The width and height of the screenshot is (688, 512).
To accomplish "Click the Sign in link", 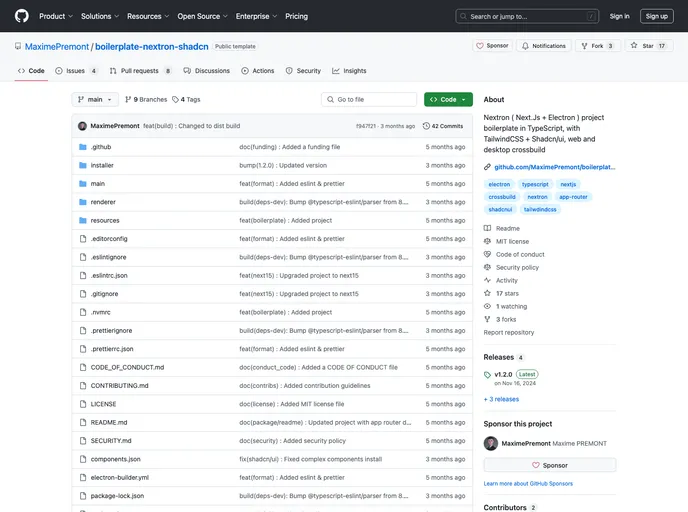I will click(x=620, y=16).
